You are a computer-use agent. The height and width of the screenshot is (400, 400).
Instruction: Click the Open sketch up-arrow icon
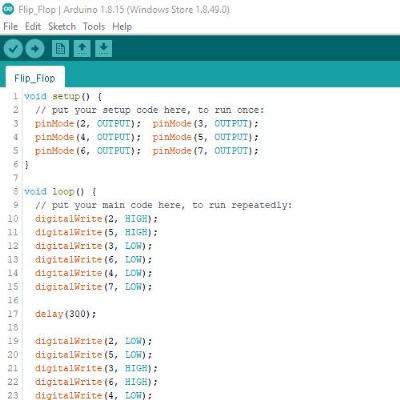(x=82, y=49)
